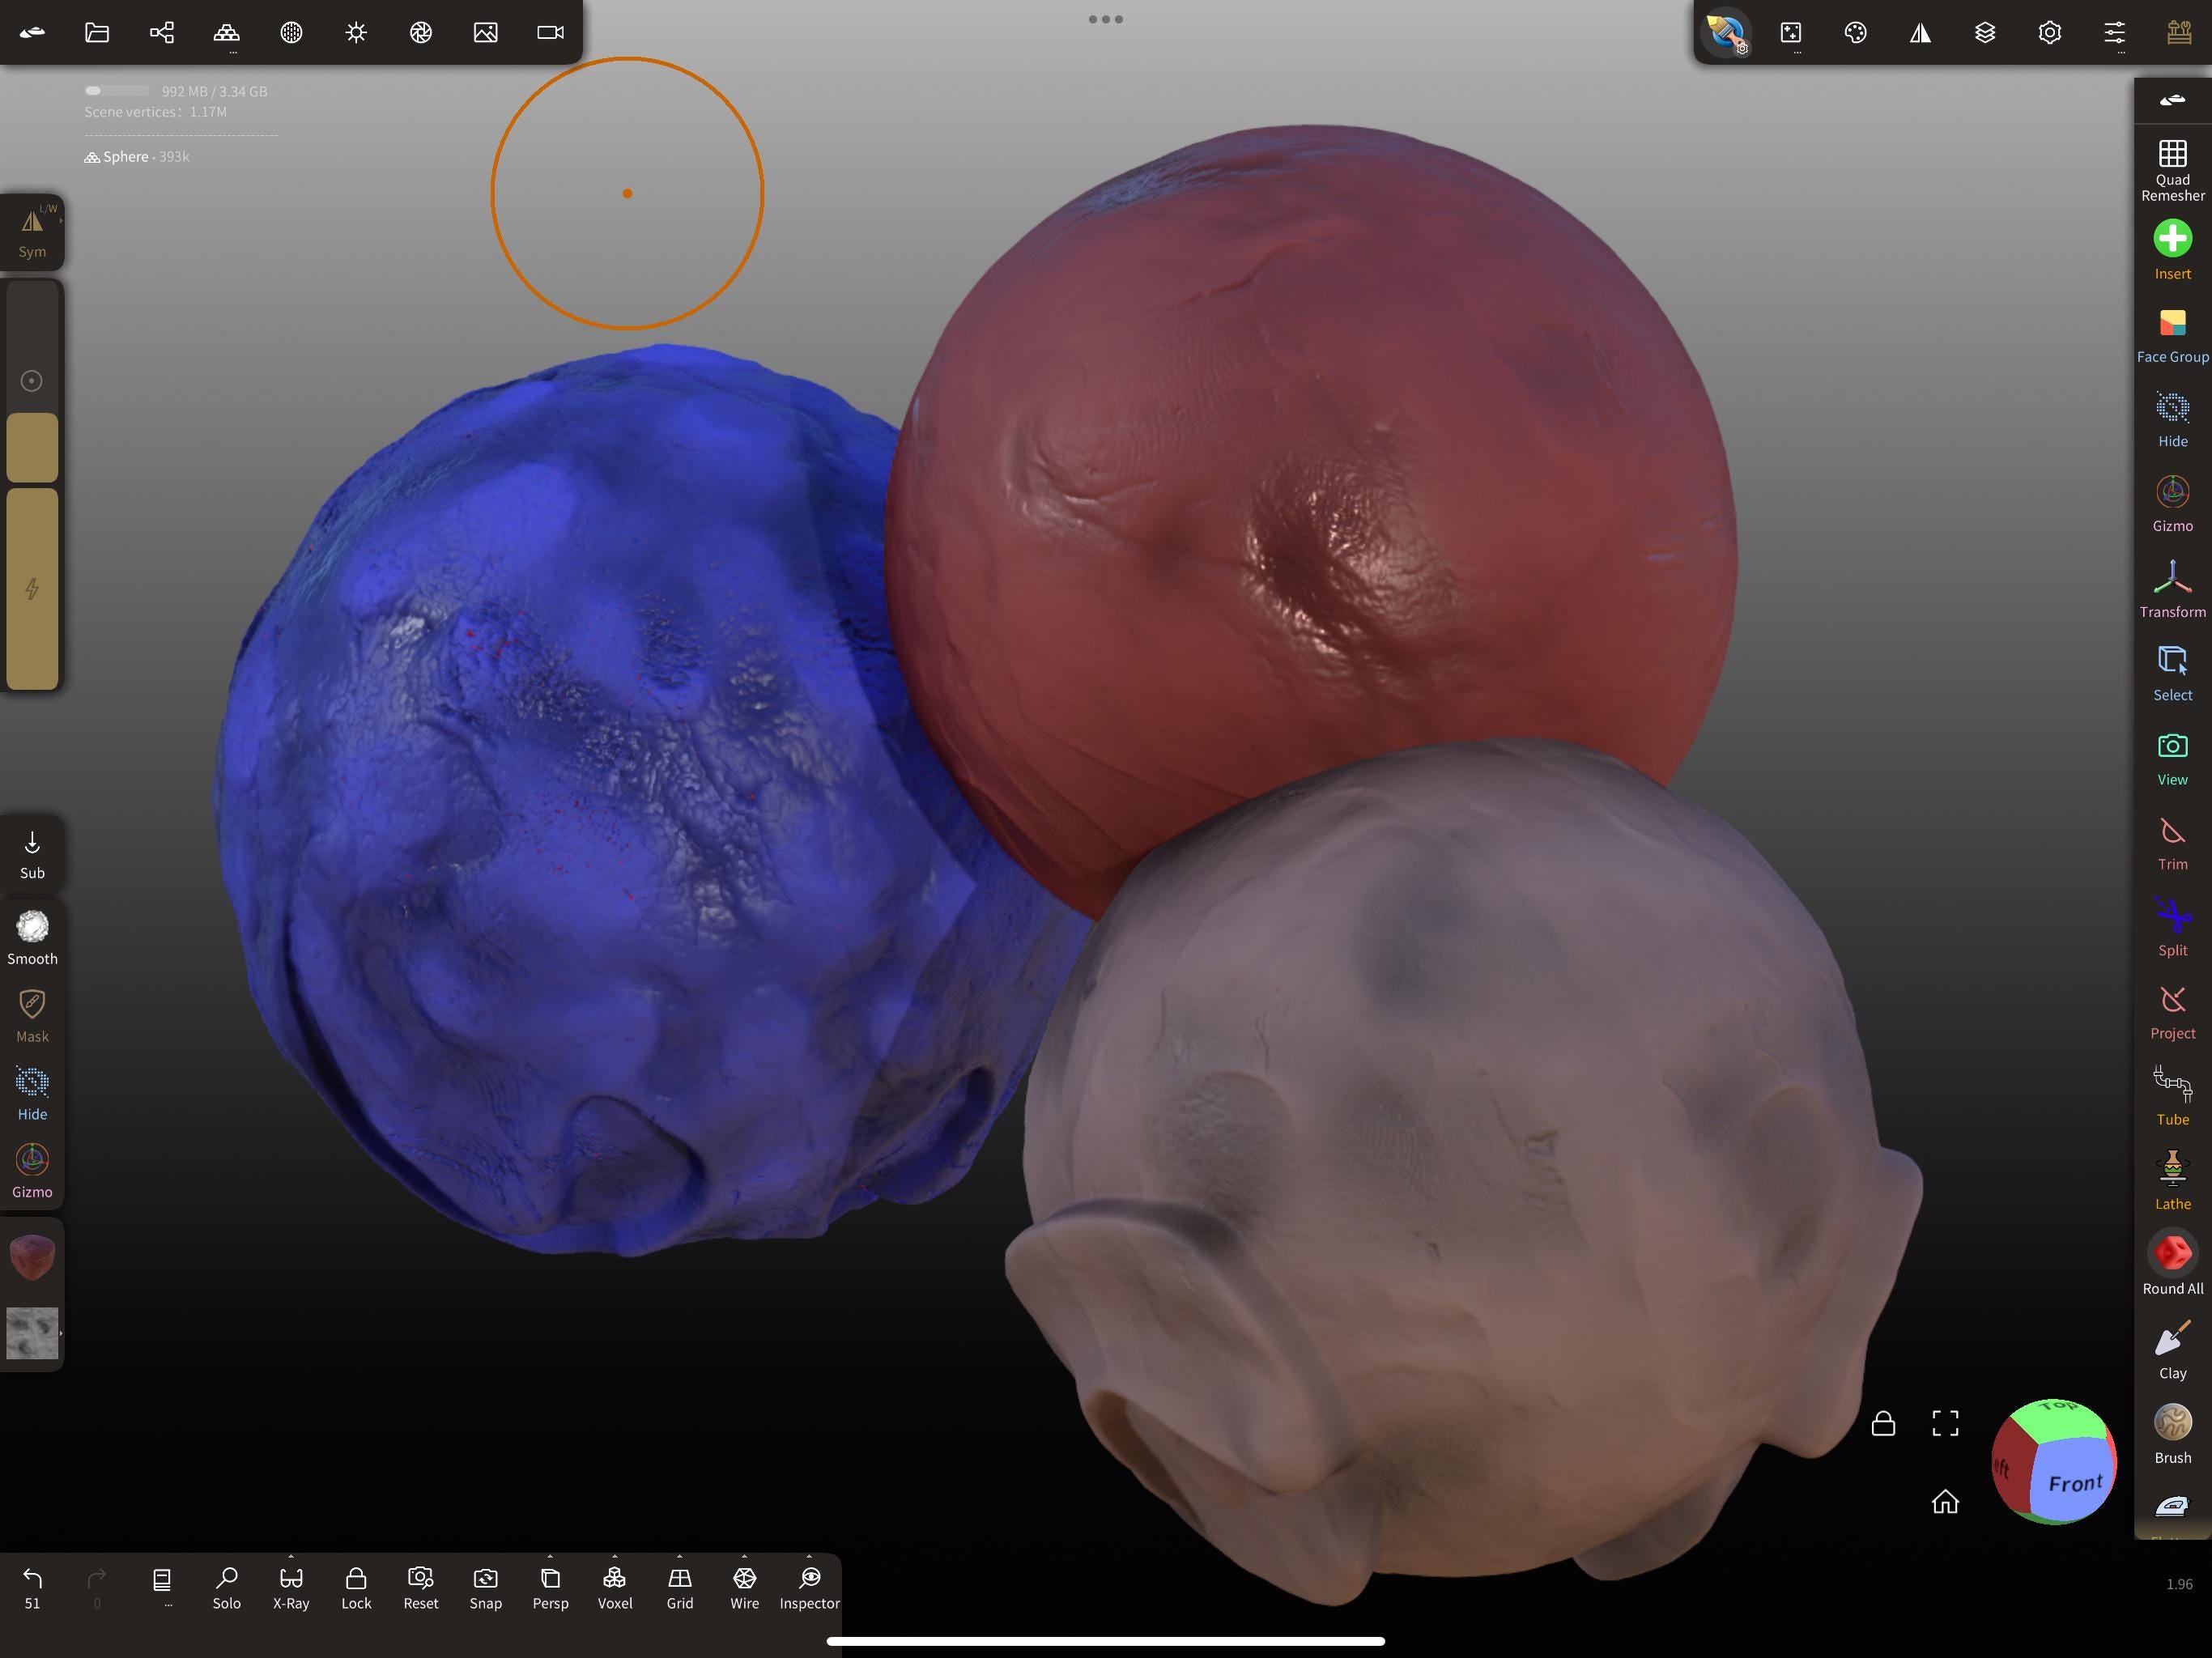Image resolution: width=2212 pixels, height=1658 pixels.
Task: Open the Inspector
Action: tap(810, 1588)
